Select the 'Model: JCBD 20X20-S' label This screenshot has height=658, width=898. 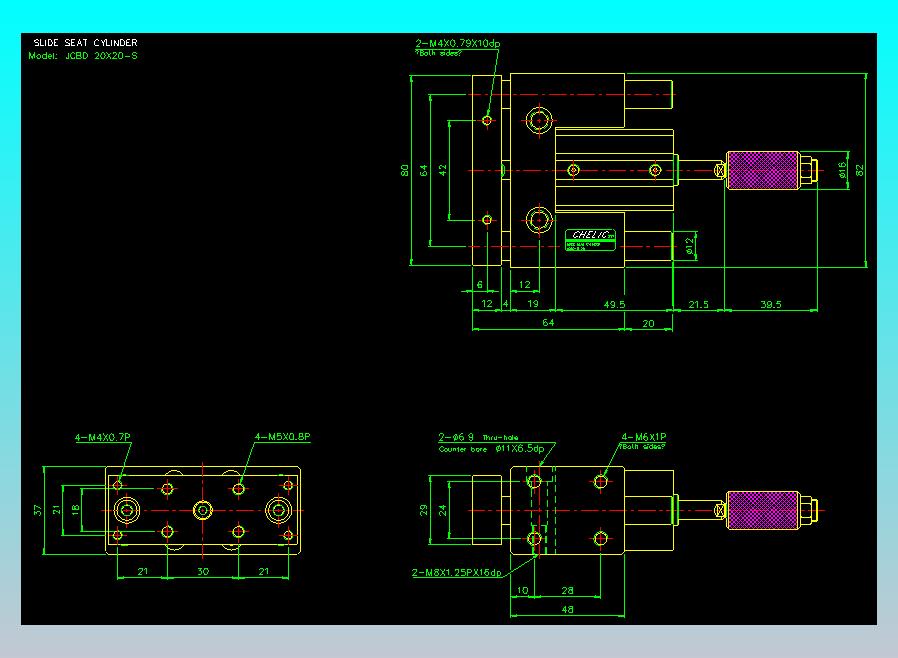click(83, 56)
